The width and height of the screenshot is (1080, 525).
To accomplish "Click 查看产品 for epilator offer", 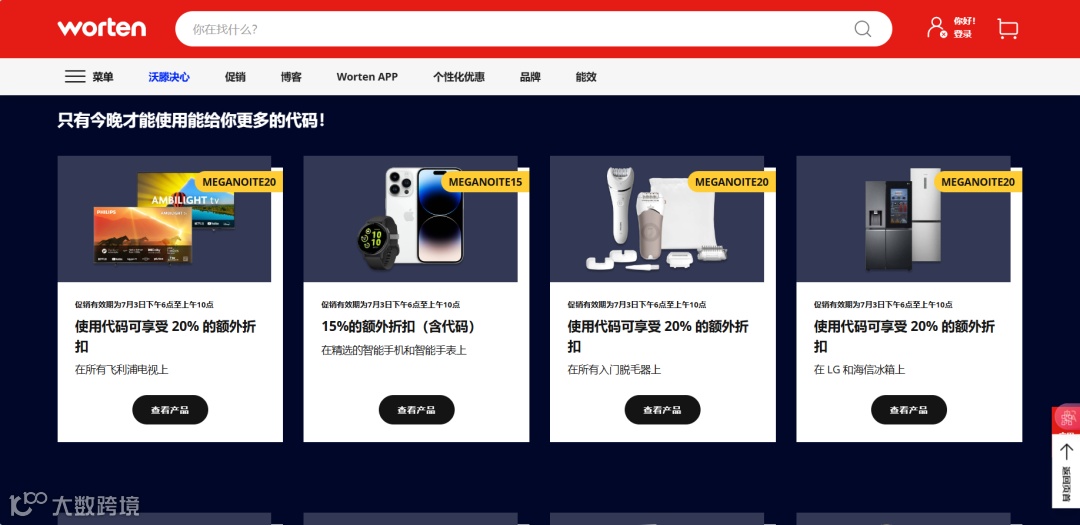I will coord(663,410).
